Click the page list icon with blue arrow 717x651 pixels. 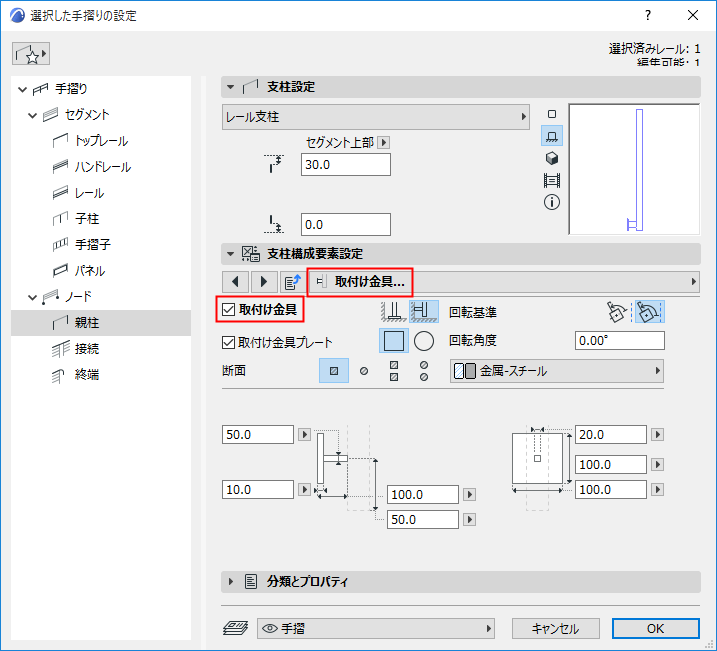pyautogui.click(x=293, y=282)
